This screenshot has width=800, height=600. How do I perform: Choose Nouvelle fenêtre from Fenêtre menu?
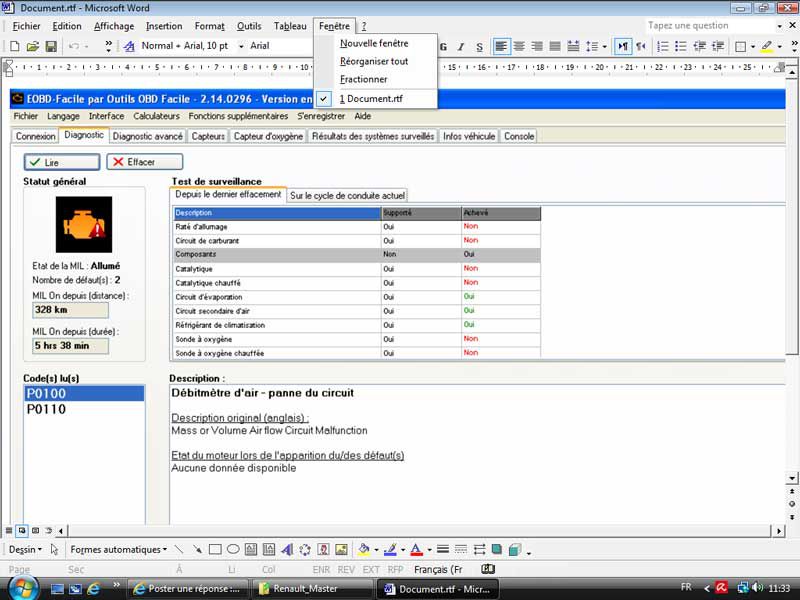click(x=374, y=44)
